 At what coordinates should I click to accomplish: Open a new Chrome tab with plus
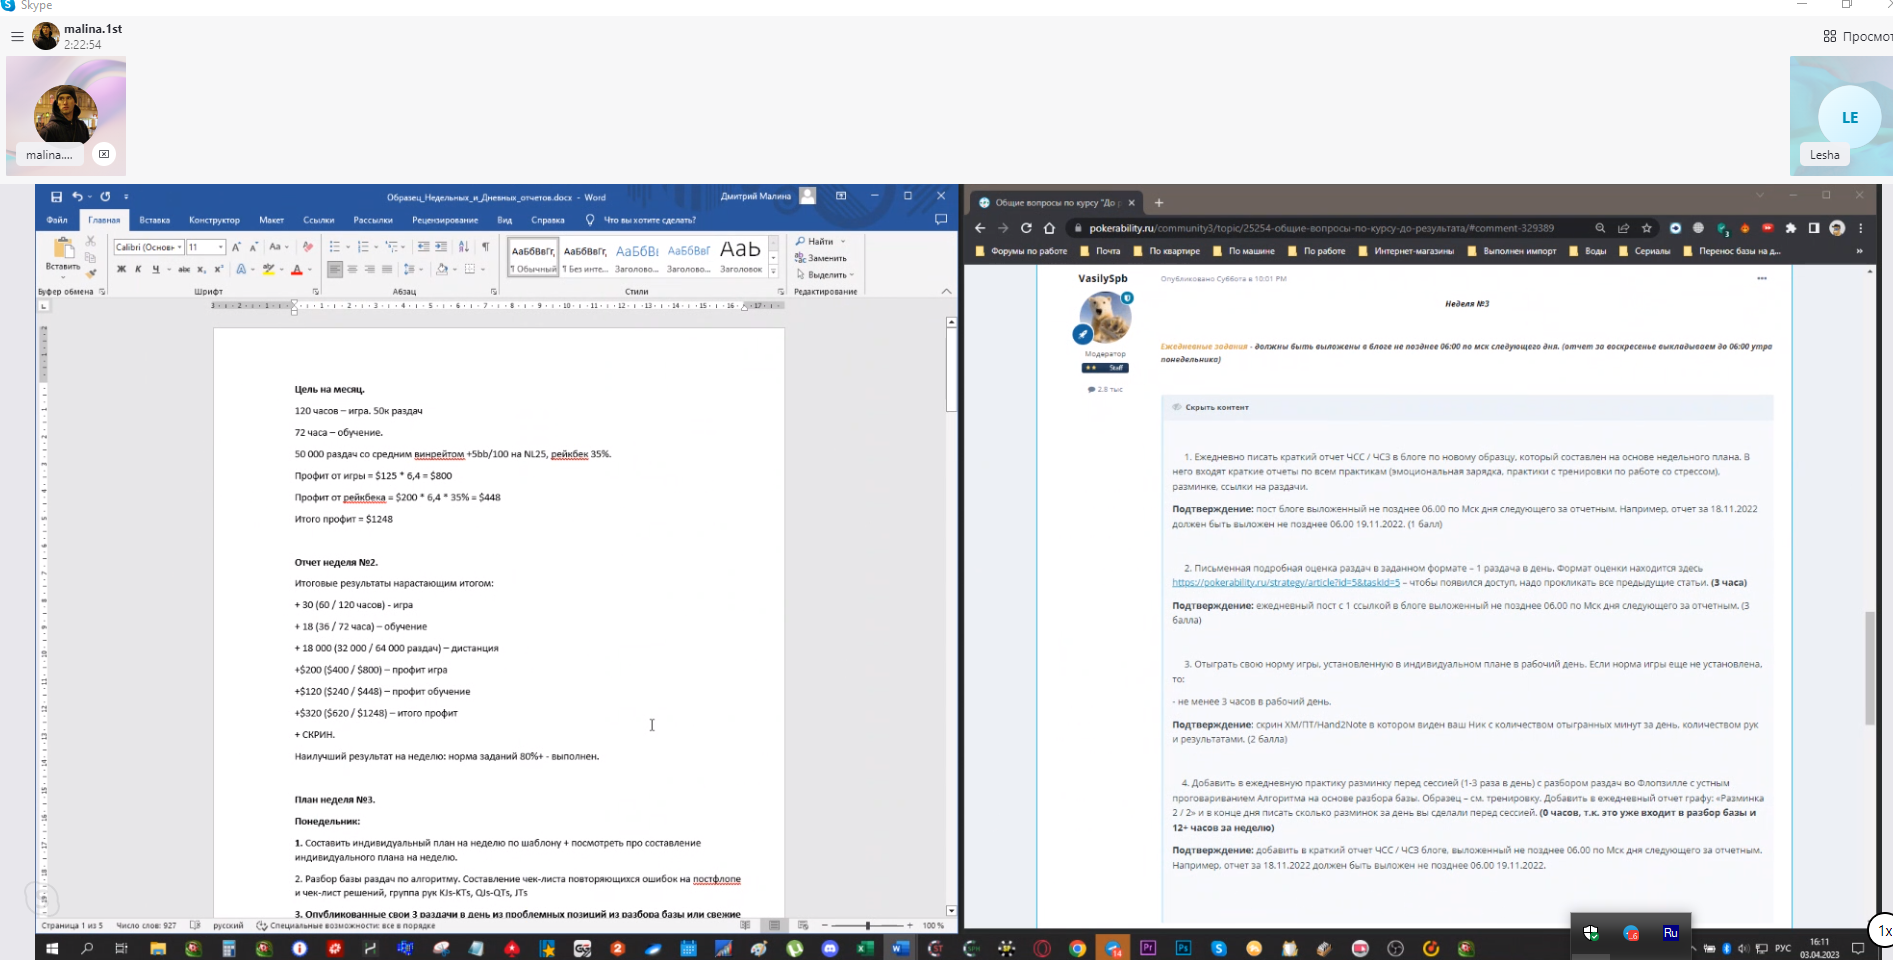(x=1158, y=202)
